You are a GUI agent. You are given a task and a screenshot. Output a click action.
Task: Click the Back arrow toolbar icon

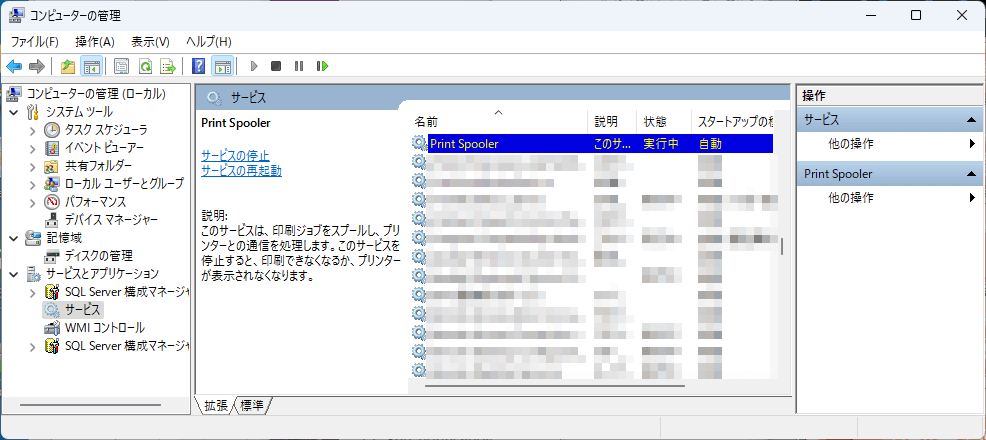click(14, 66)
